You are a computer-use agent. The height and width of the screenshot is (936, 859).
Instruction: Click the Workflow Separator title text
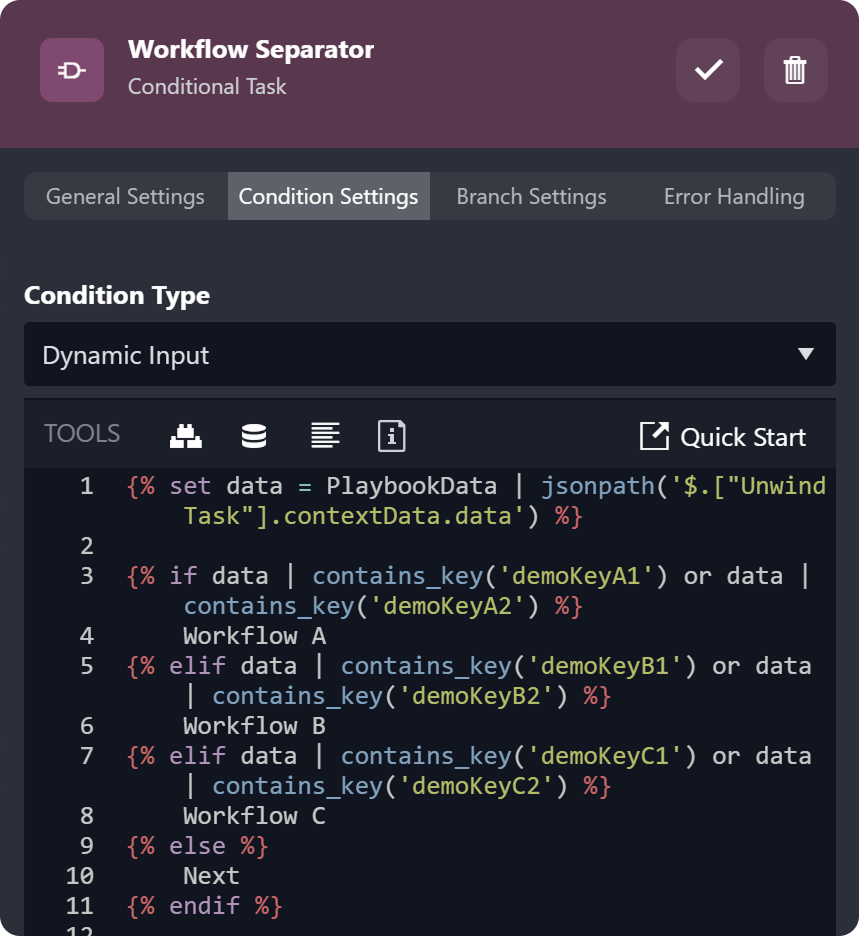pyautogui.click(x=251, y=50)
